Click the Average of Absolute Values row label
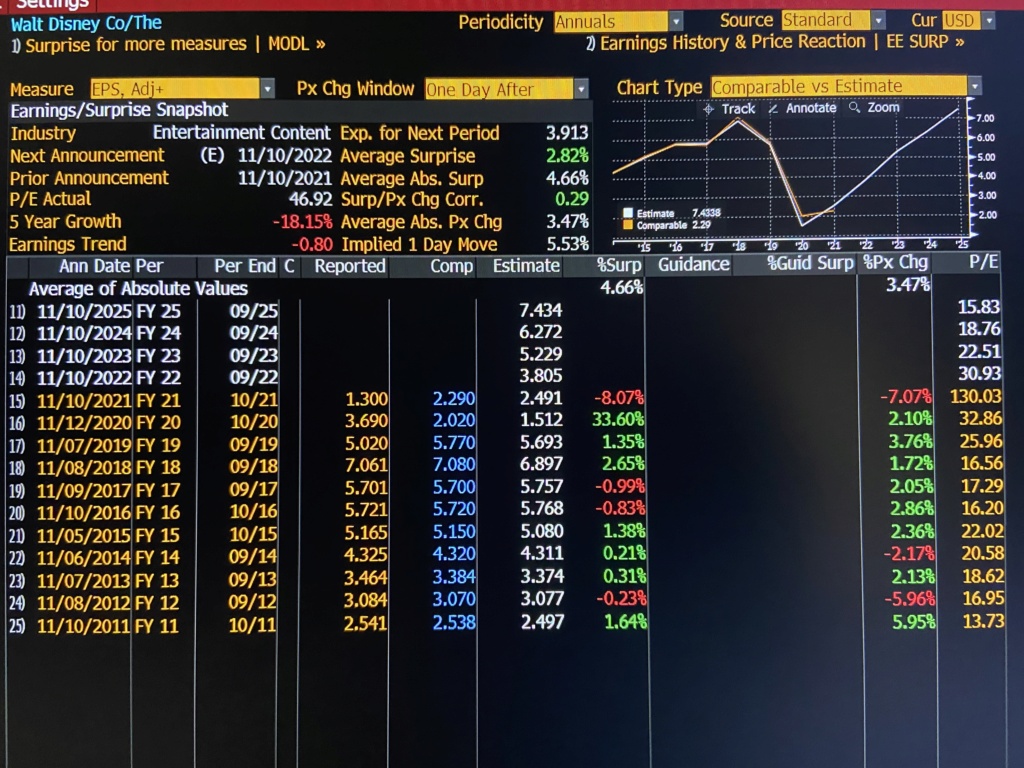 click(x=138, y=289)
